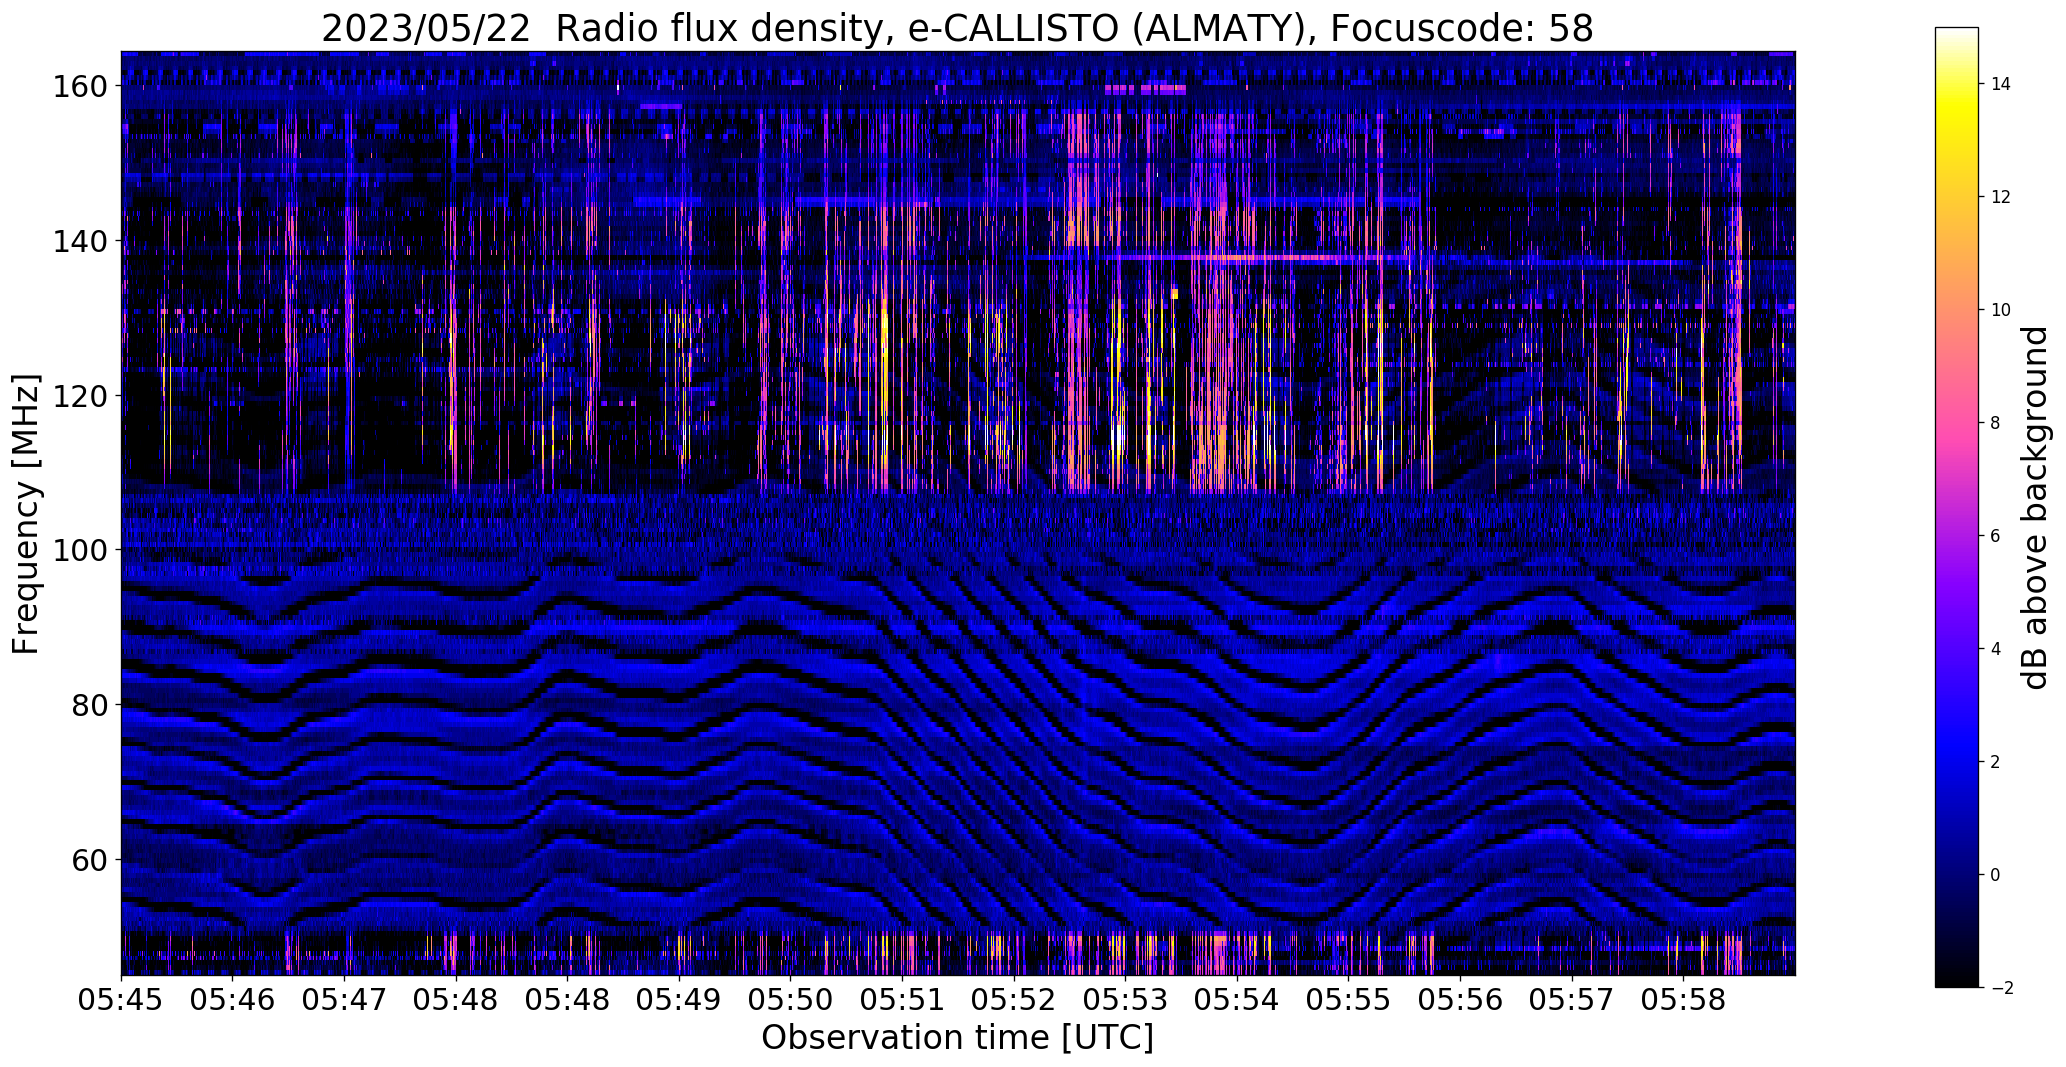This screenshot has height=1067, width=2066.
Task: Select the 100 MHz frequency tick label
Action: pyautogui.click(x=79, y=550)
